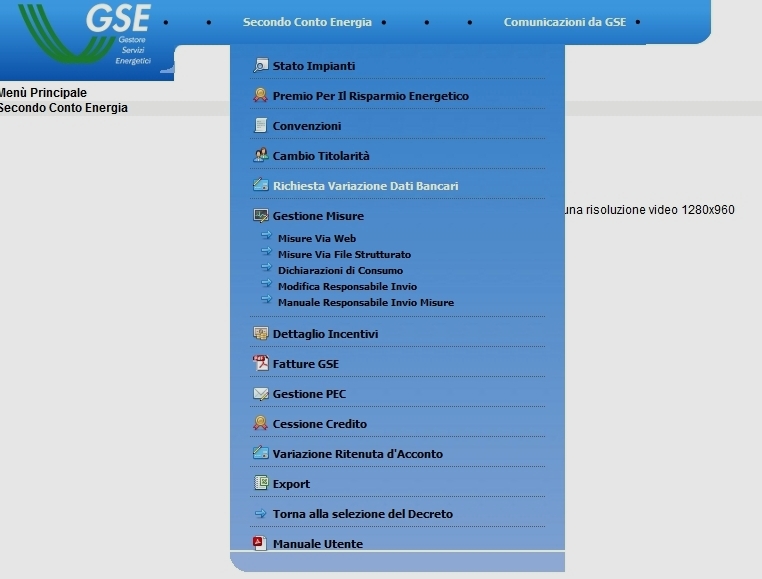Click the arrow icon next to Dichiarazioni di Consumo
The width and height of the screenshot is (762, 579).
(x=266, y=267)
